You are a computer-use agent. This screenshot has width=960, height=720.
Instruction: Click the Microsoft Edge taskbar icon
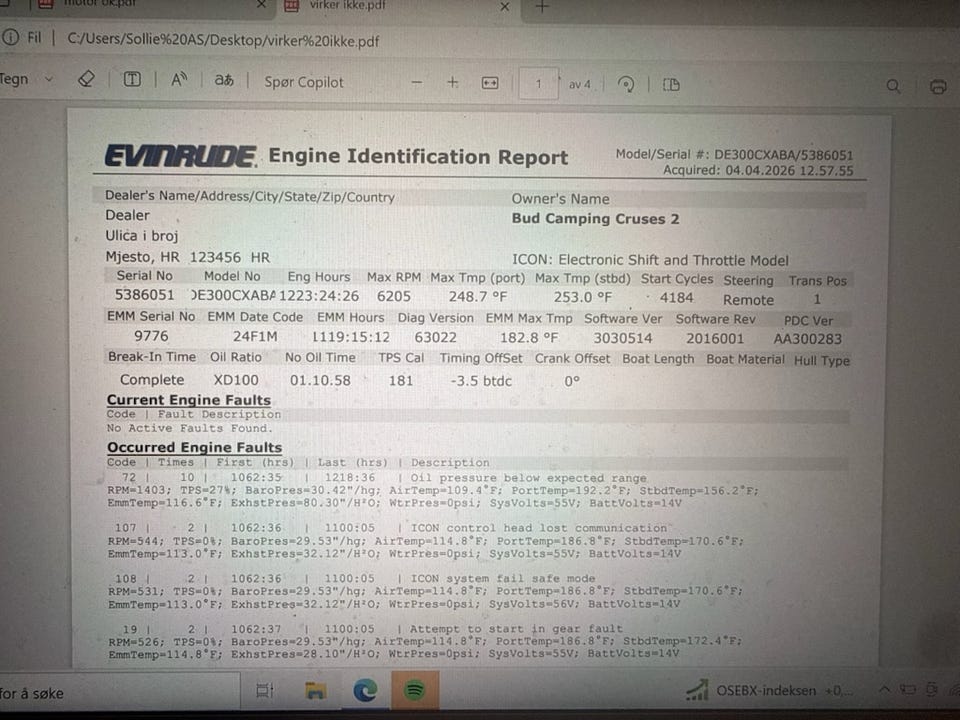(366, 691)
